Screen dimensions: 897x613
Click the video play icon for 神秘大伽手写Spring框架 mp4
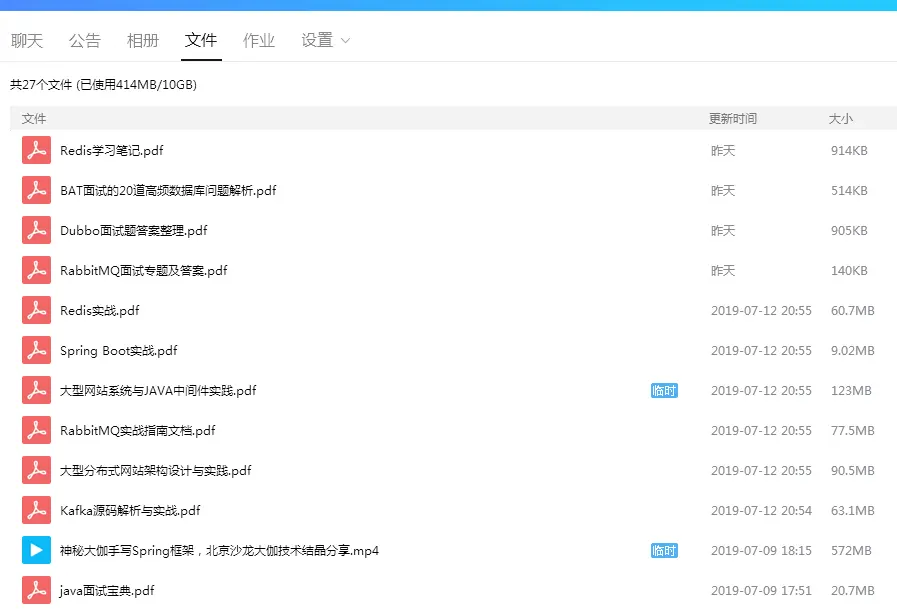coord(36,550)
